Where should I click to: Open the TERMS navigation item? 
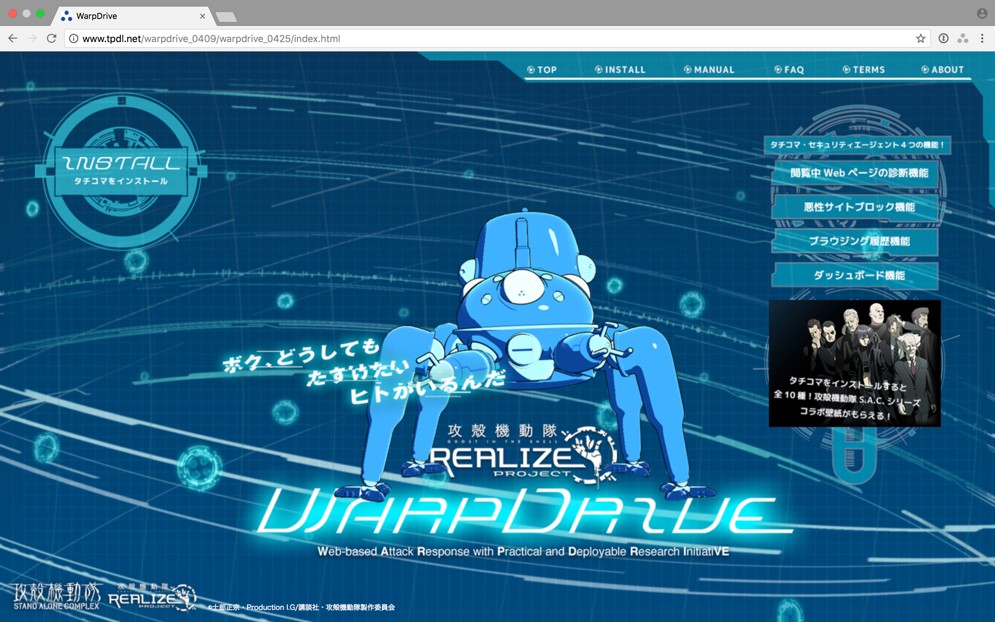pos(864,70)
